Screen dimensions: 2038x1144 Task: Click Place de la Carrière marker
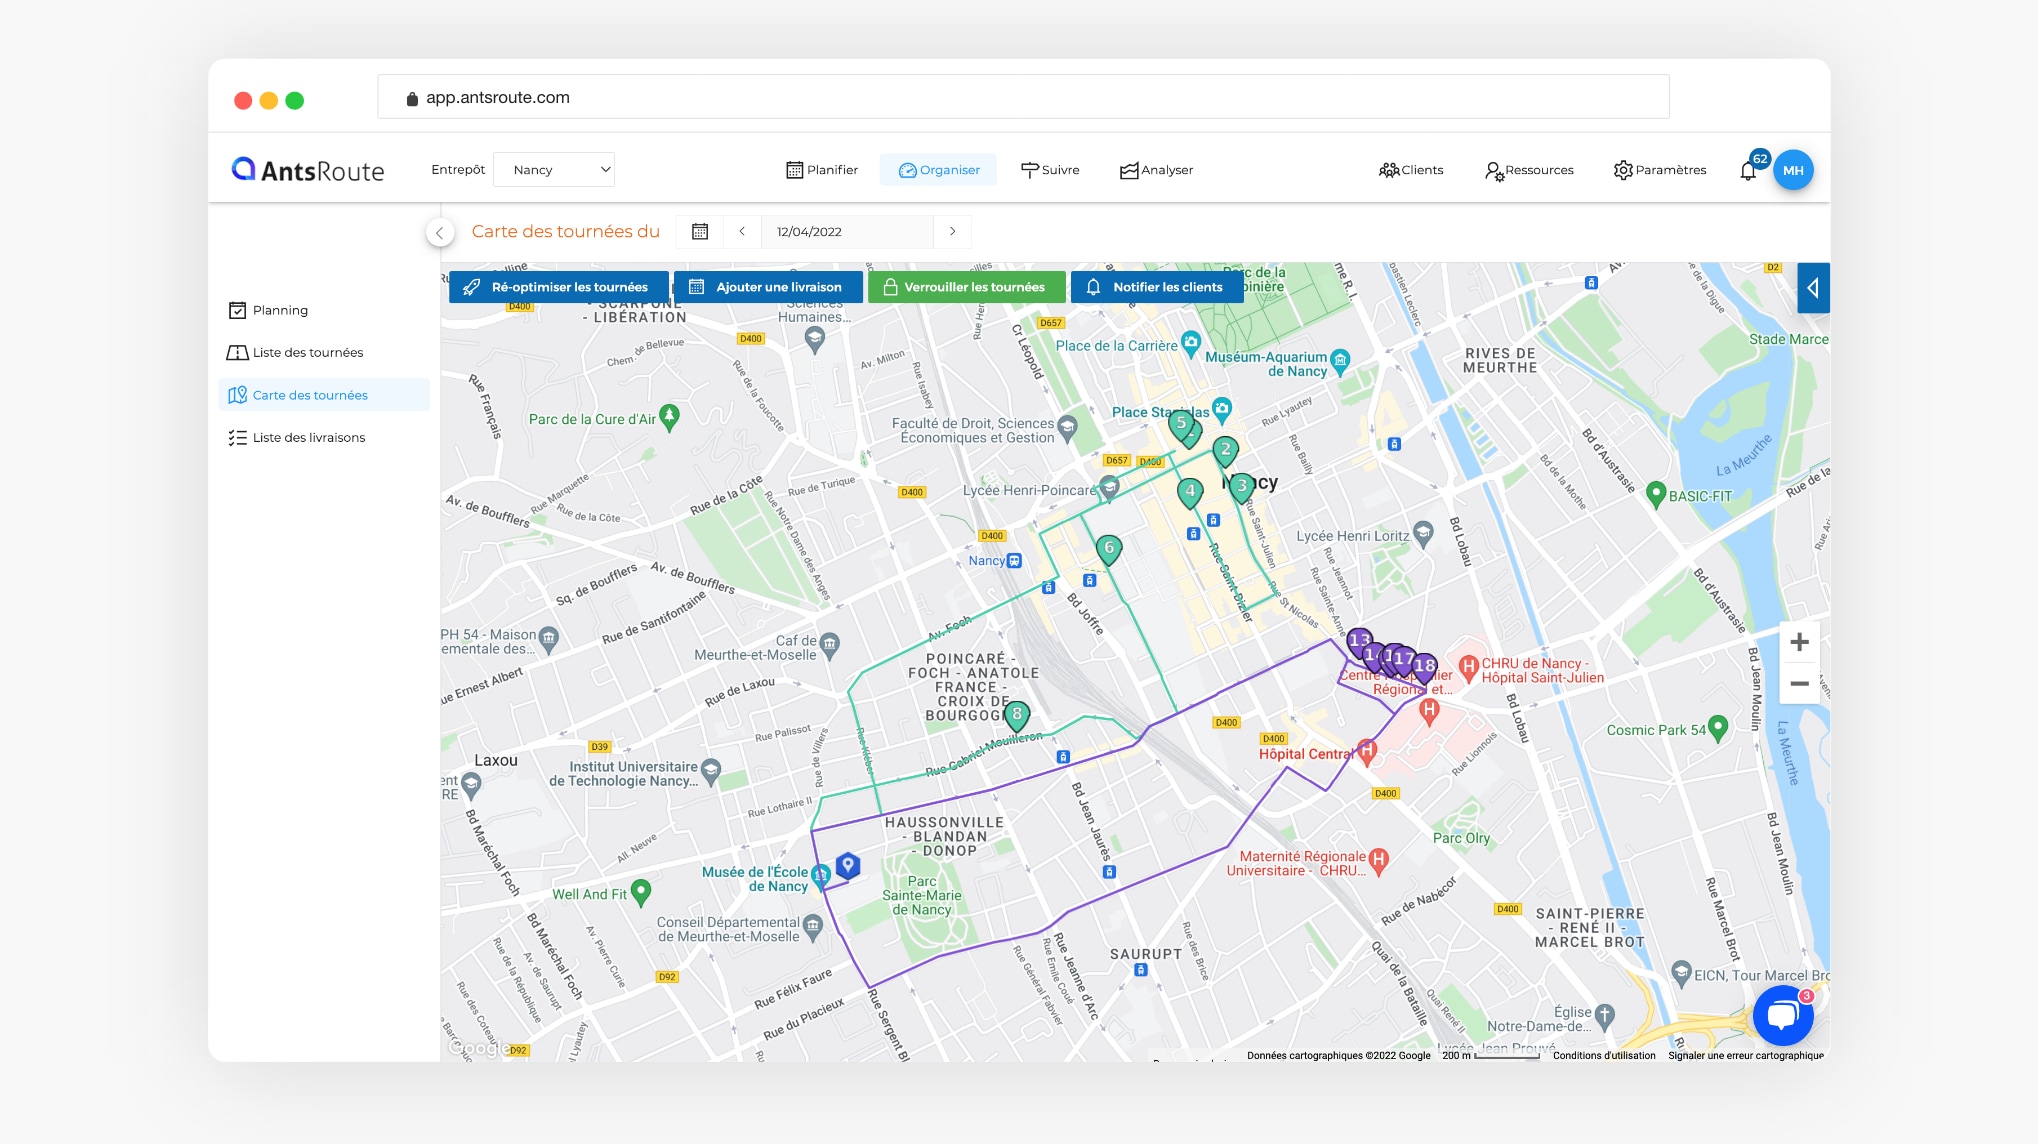(x=1190, y=343)
